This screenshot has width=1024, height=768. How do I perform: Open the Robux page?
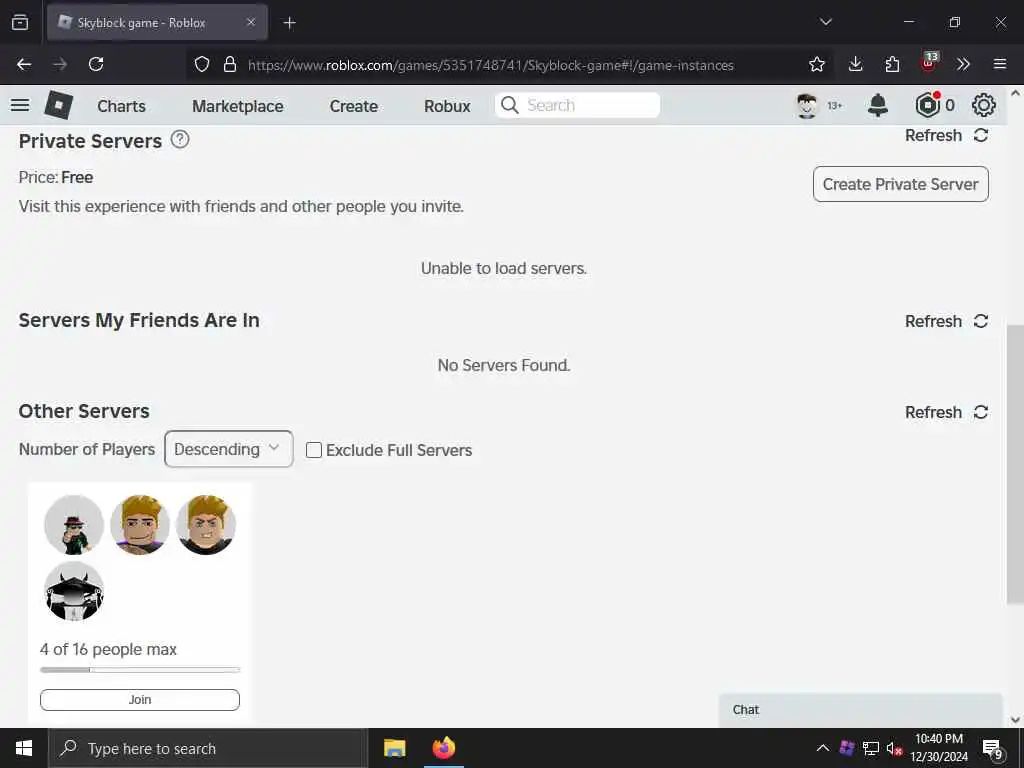447,106
